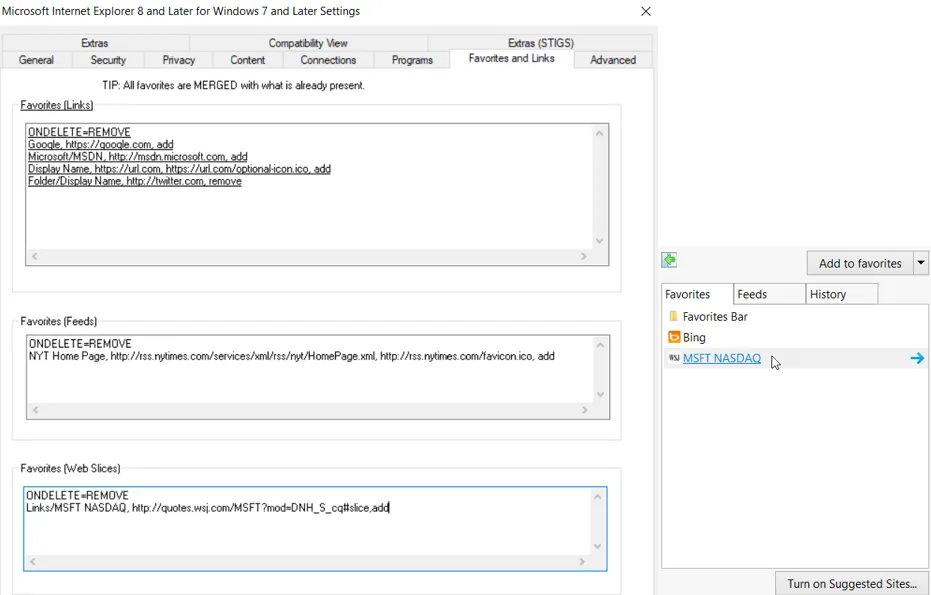The image size is (931, 595).
Task: Switch to the Advanced tab
Action: click(613, 60)
